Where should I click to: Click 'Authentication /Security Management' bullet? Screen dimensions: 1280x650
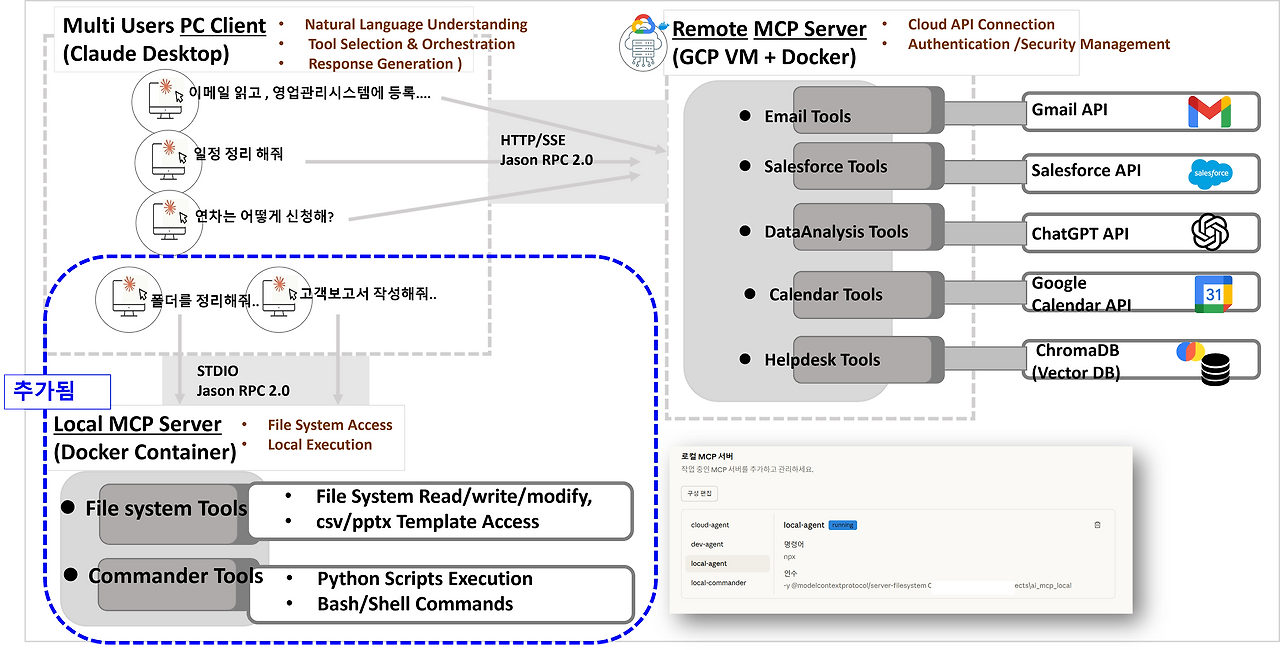(1039, 44)
